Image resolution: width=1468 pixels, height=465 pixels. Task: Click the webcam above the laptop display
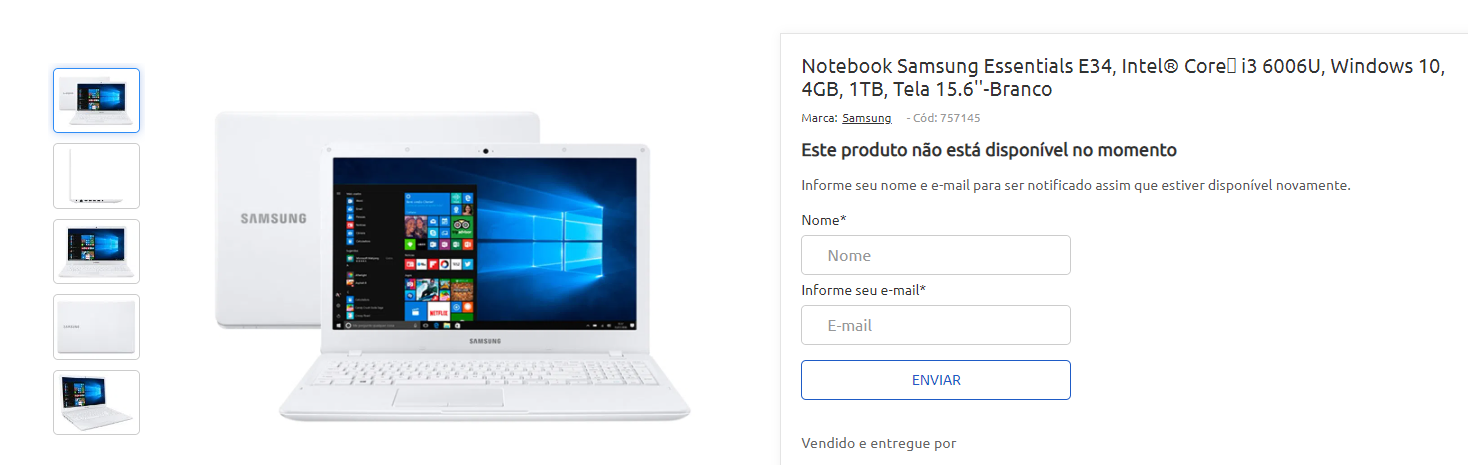point(484,151)
